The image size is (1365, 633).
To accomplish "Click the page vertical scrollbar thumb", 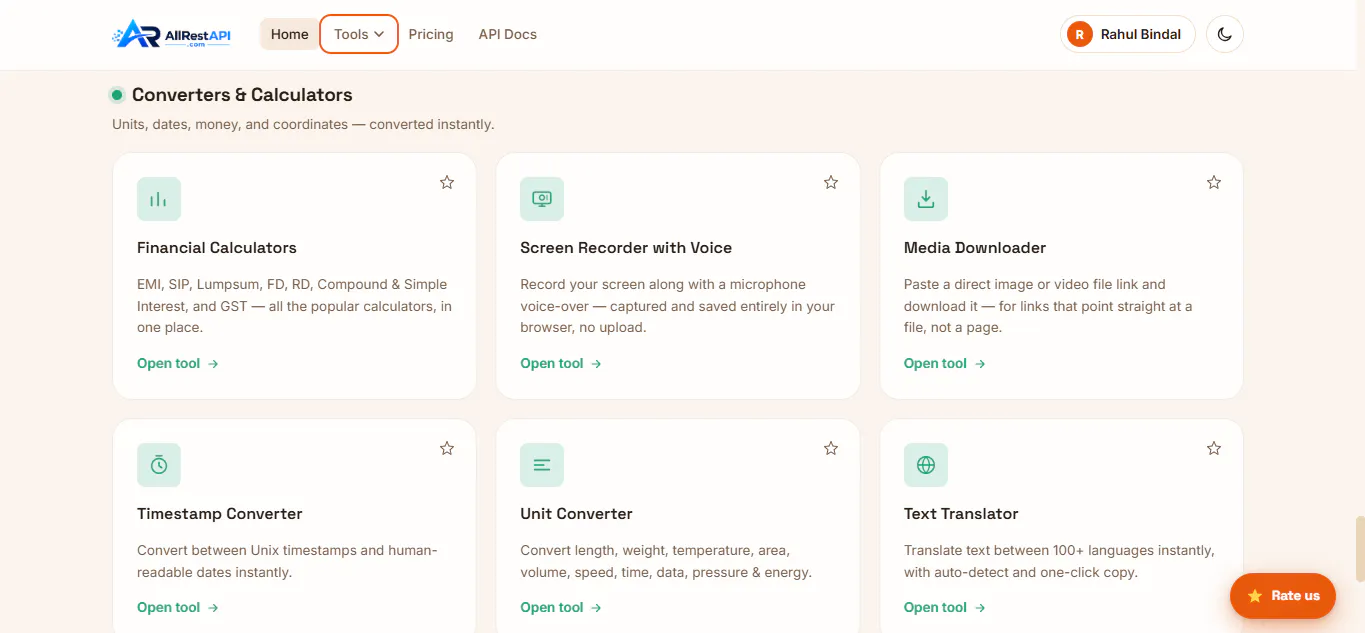I will [1359, 549].
